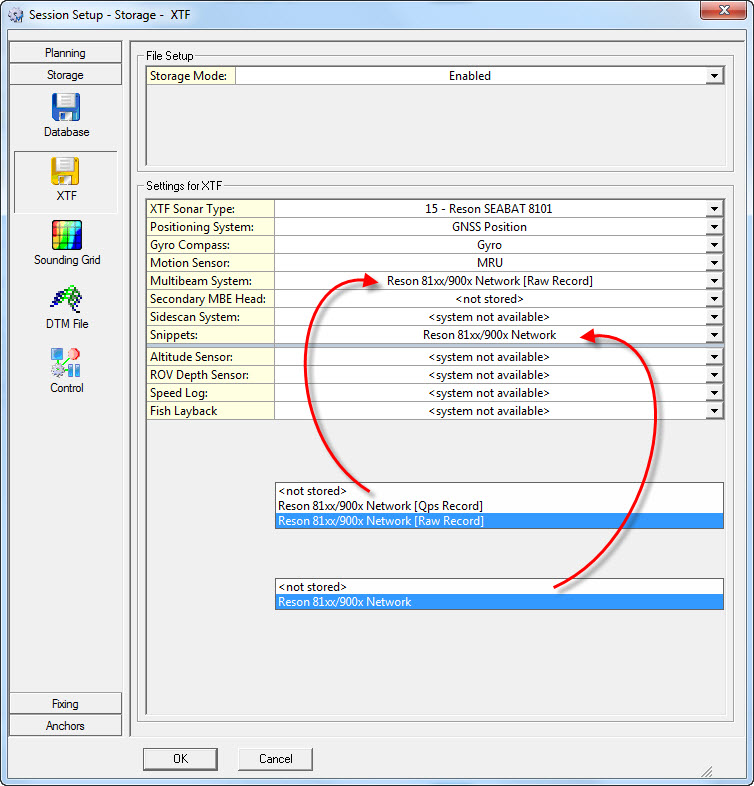The image size is (754, 786).
Task: Open the Gyro Compass dropdown arrow
Action: (x=714, y=245)
